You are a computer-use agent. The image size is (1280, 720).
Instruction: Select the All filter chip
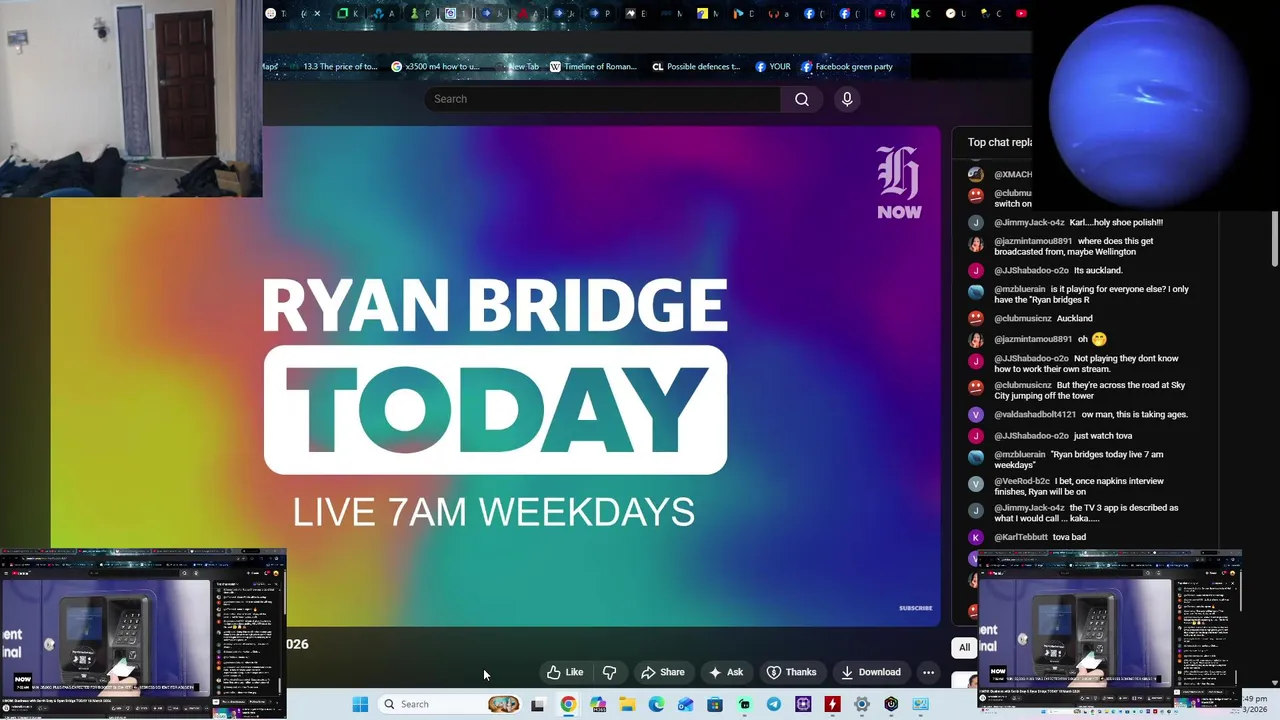tap(964, 647)
